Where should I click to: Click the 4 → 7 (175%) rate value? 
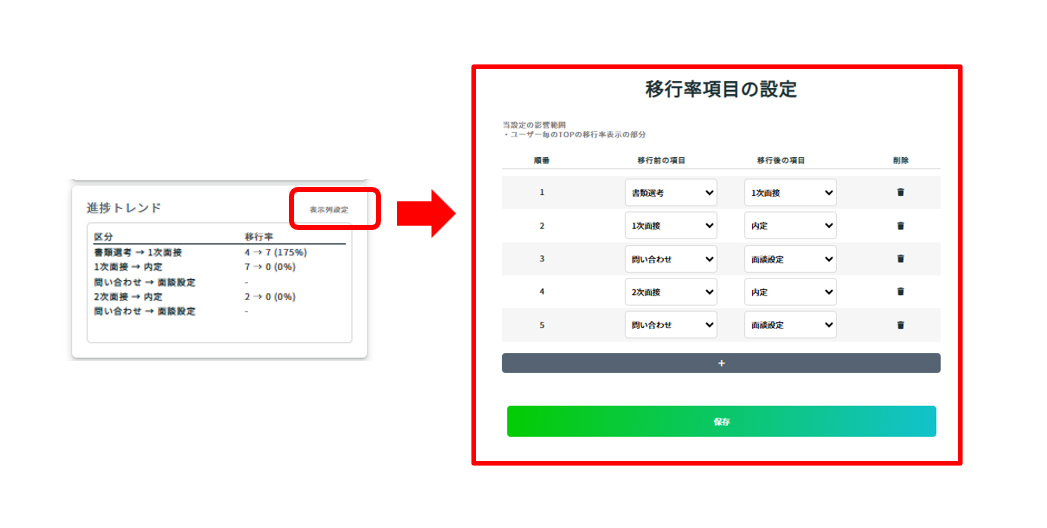click(275, 252)
